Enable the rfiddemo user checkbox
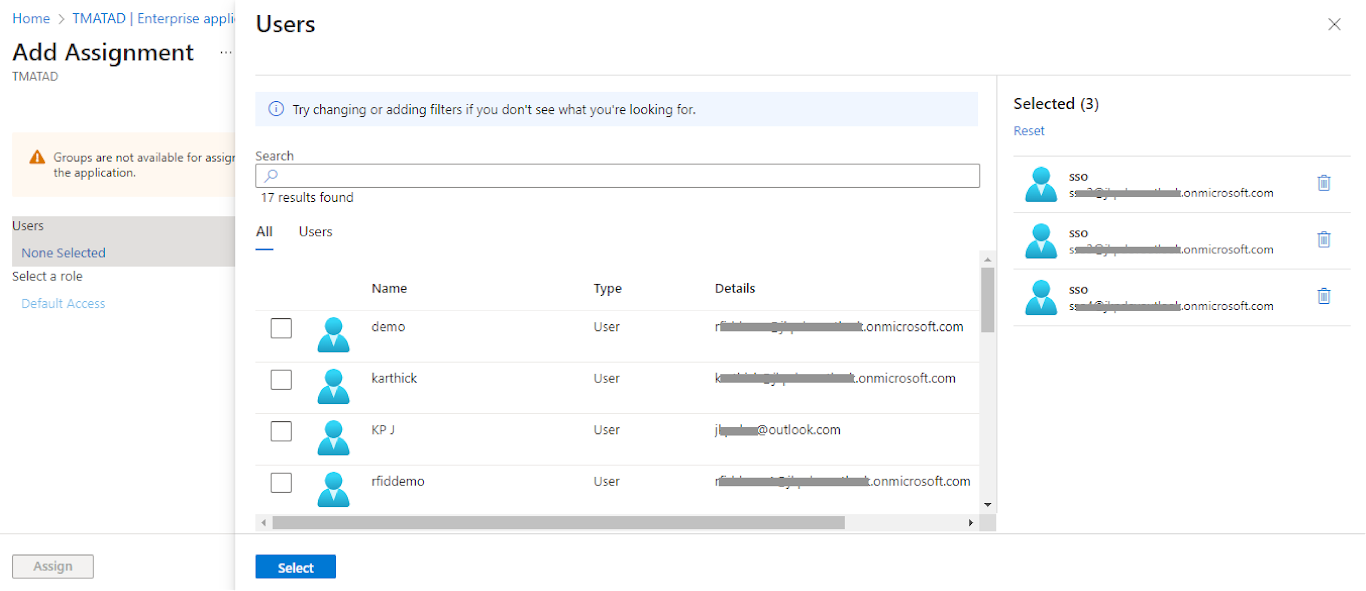The width and height of the screenshot is (1366, 591). coord(281,483)
